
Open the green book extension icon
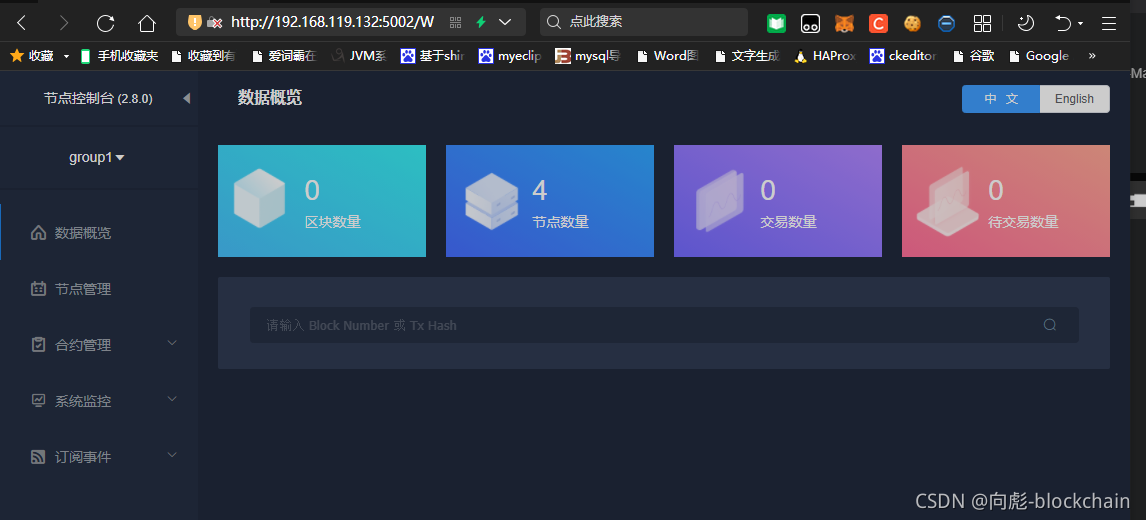point(776,23)
